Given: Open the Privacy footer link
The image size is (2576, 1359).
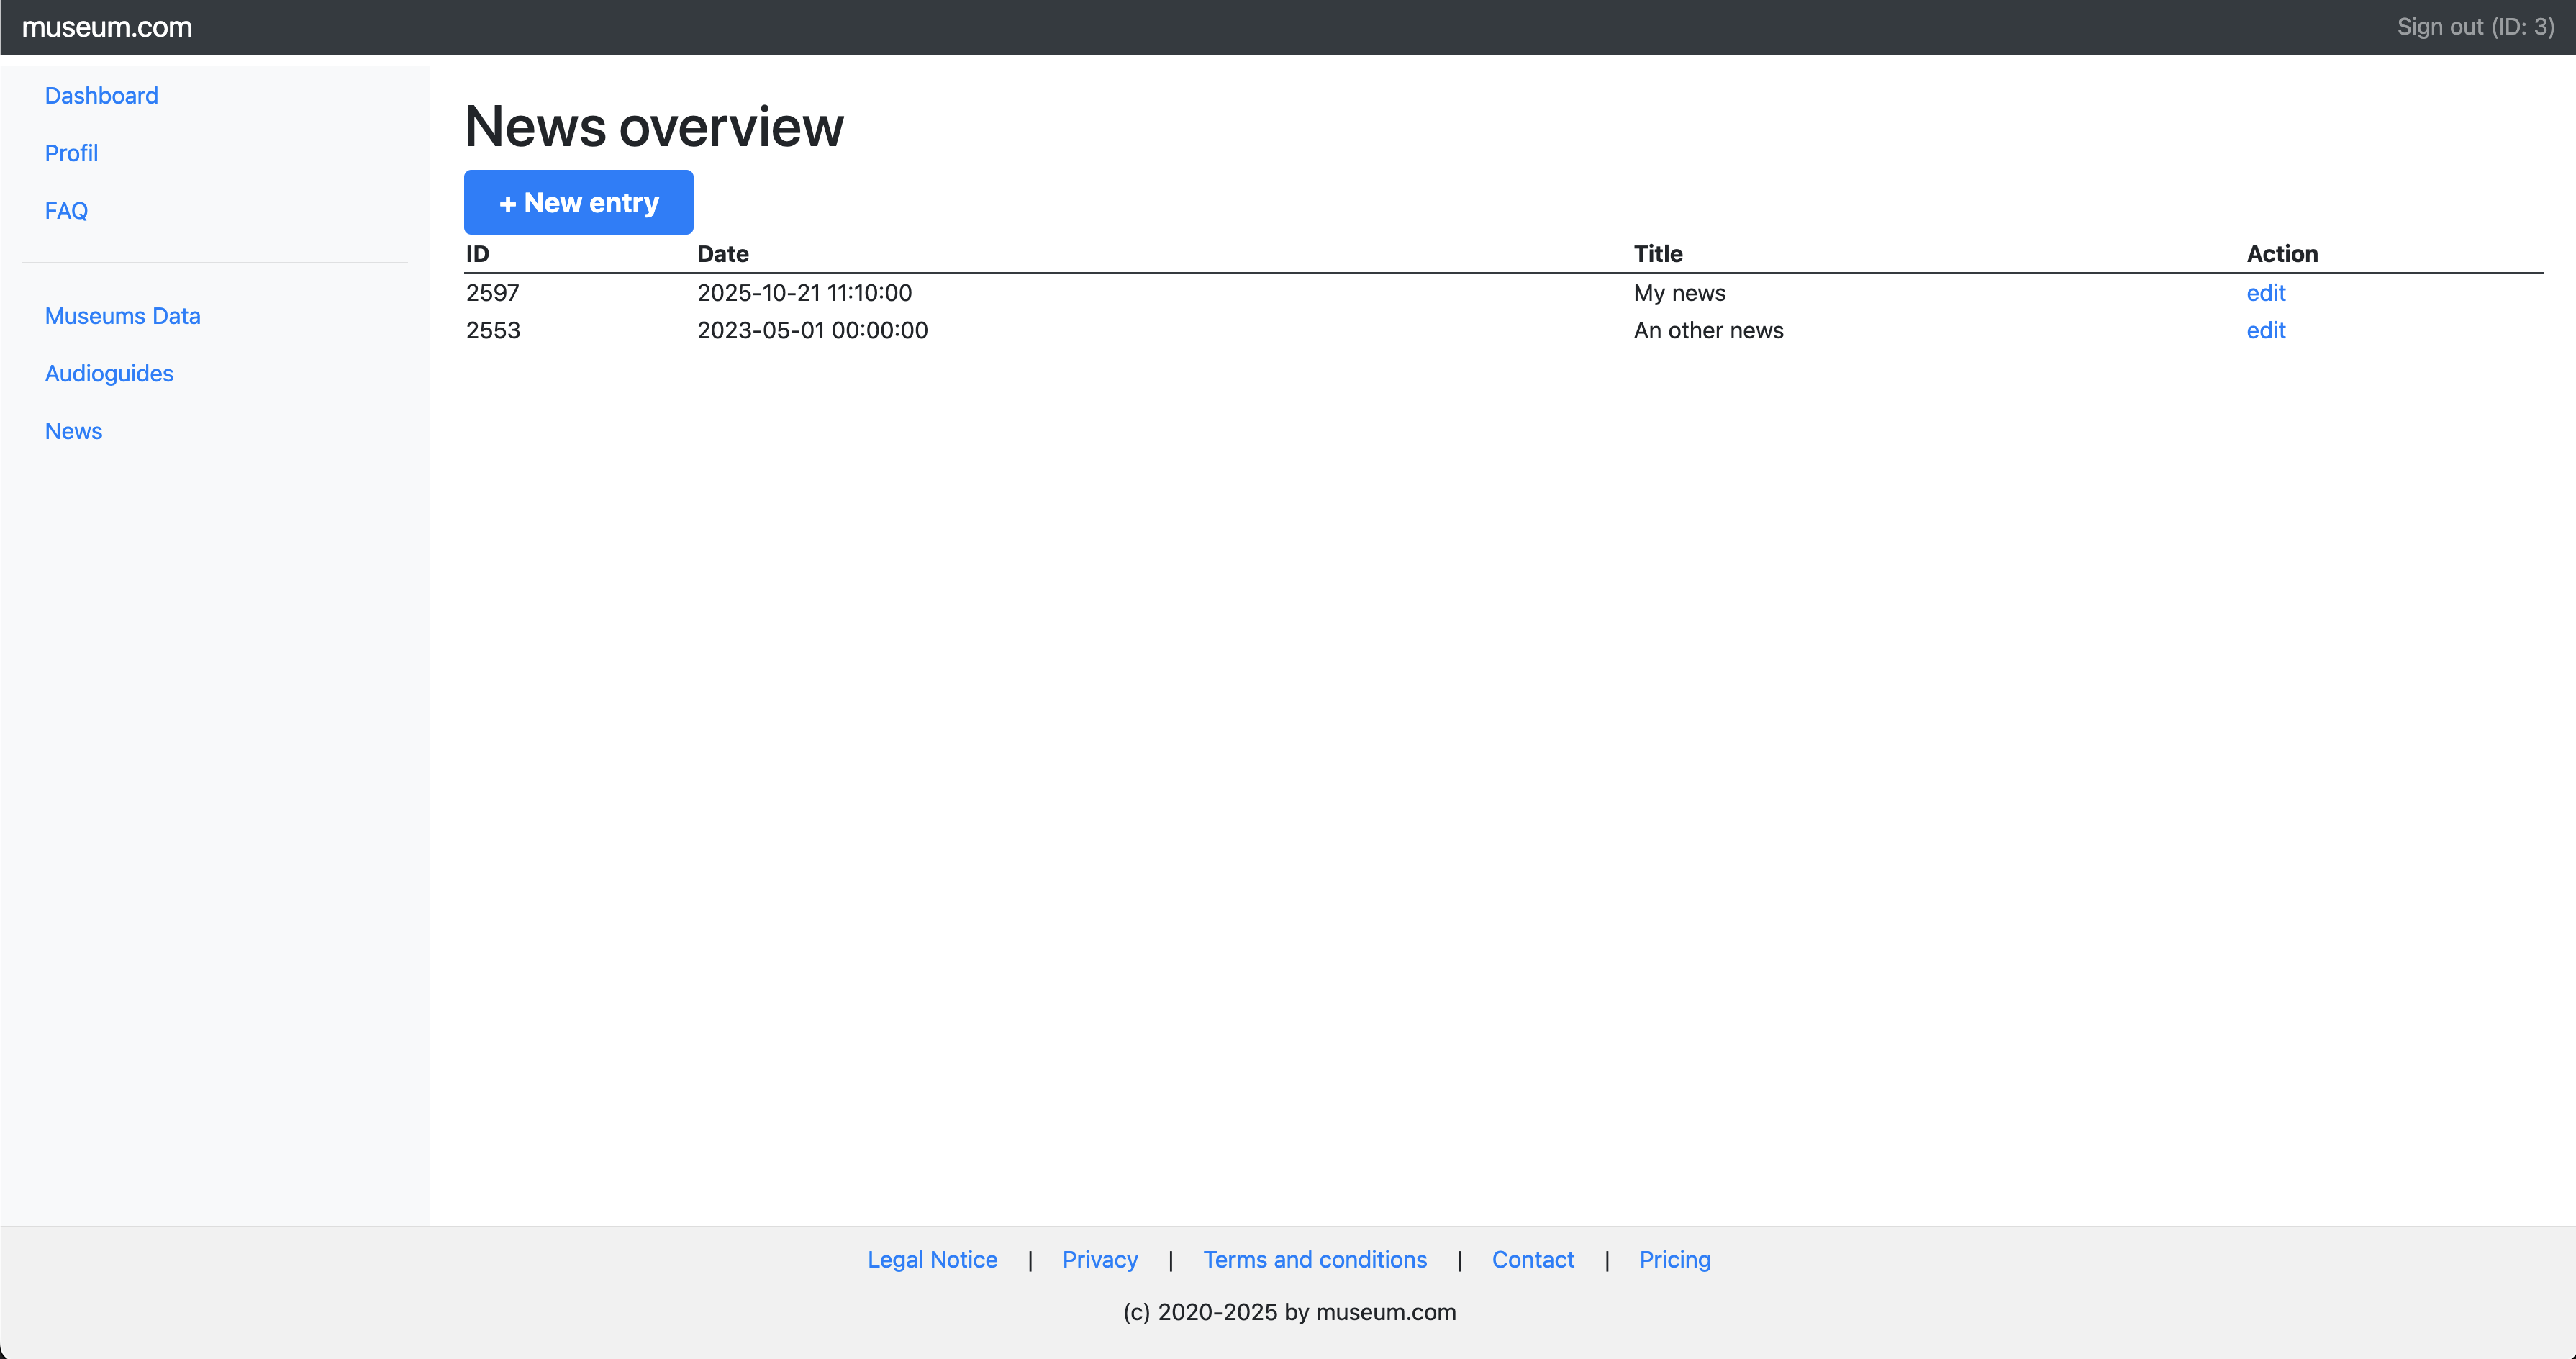Looking at the screenshot, I should 1099,1259.
